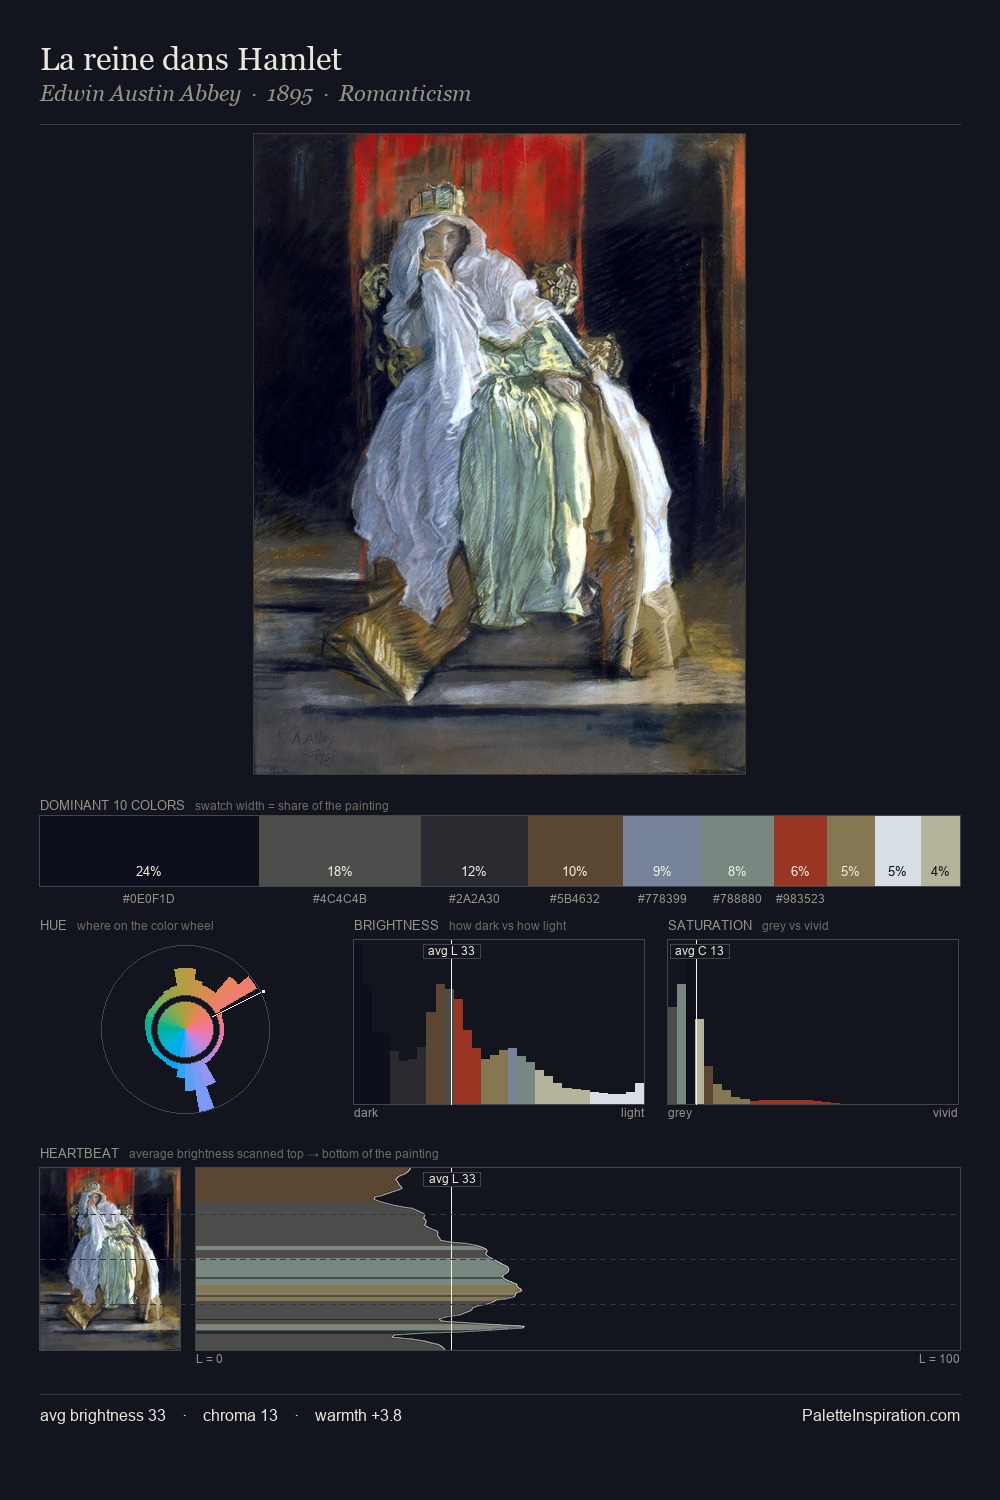Click hex label '#983523'
The width and height of the screenshot is (1000, 1500).
800,899
